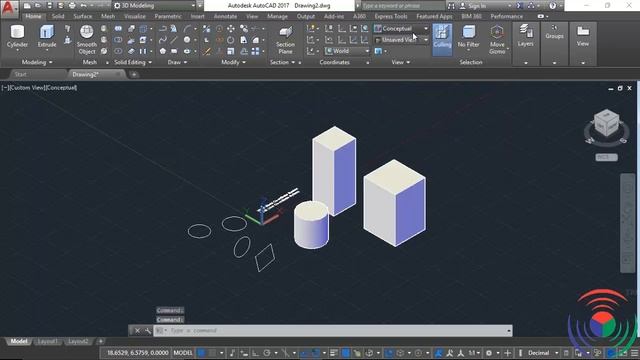Choose the Polygon draw tool
Image resolution: width=640 pixels, height=360 pixels.
(x=162, y=51)
